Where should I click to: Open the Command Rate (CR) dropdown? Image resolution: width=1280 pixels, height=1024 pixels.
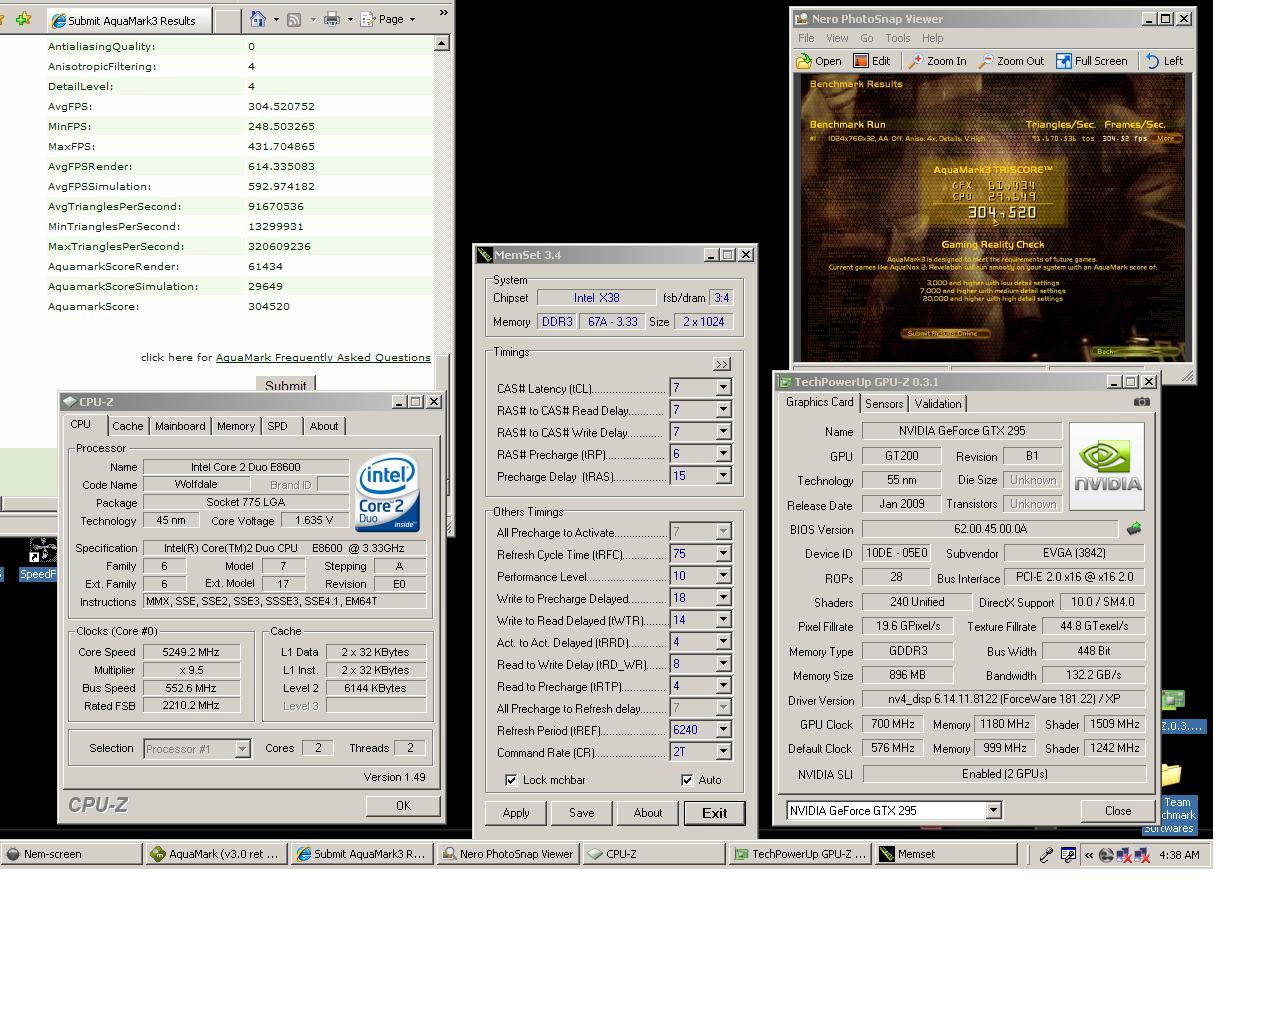[723, 752]
